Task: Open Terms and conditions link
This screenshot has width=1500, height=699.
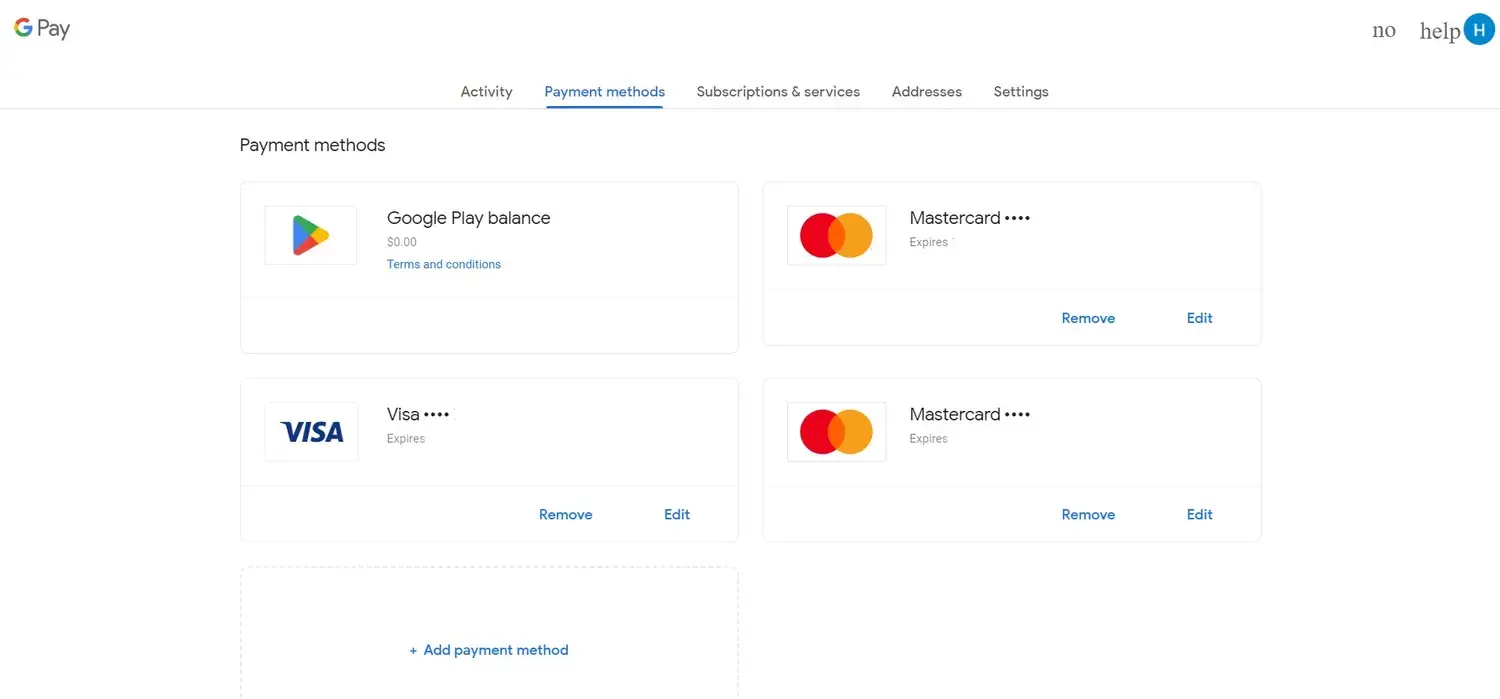Action: (444, 264)
